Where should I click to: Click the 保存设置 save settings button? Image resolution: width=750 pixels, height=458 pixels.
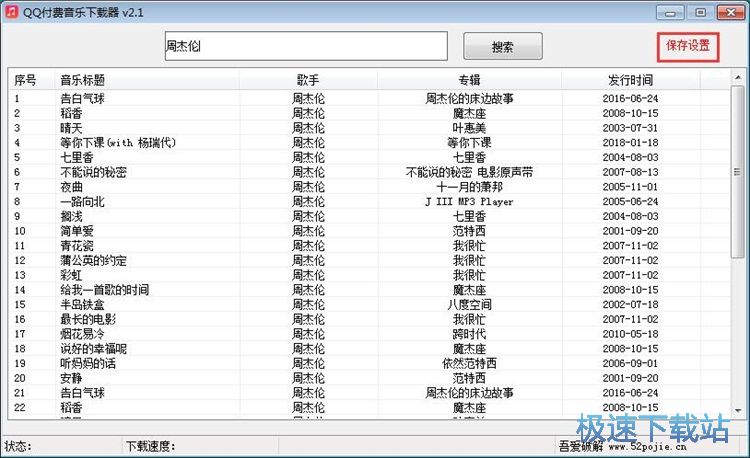point(688,46)
